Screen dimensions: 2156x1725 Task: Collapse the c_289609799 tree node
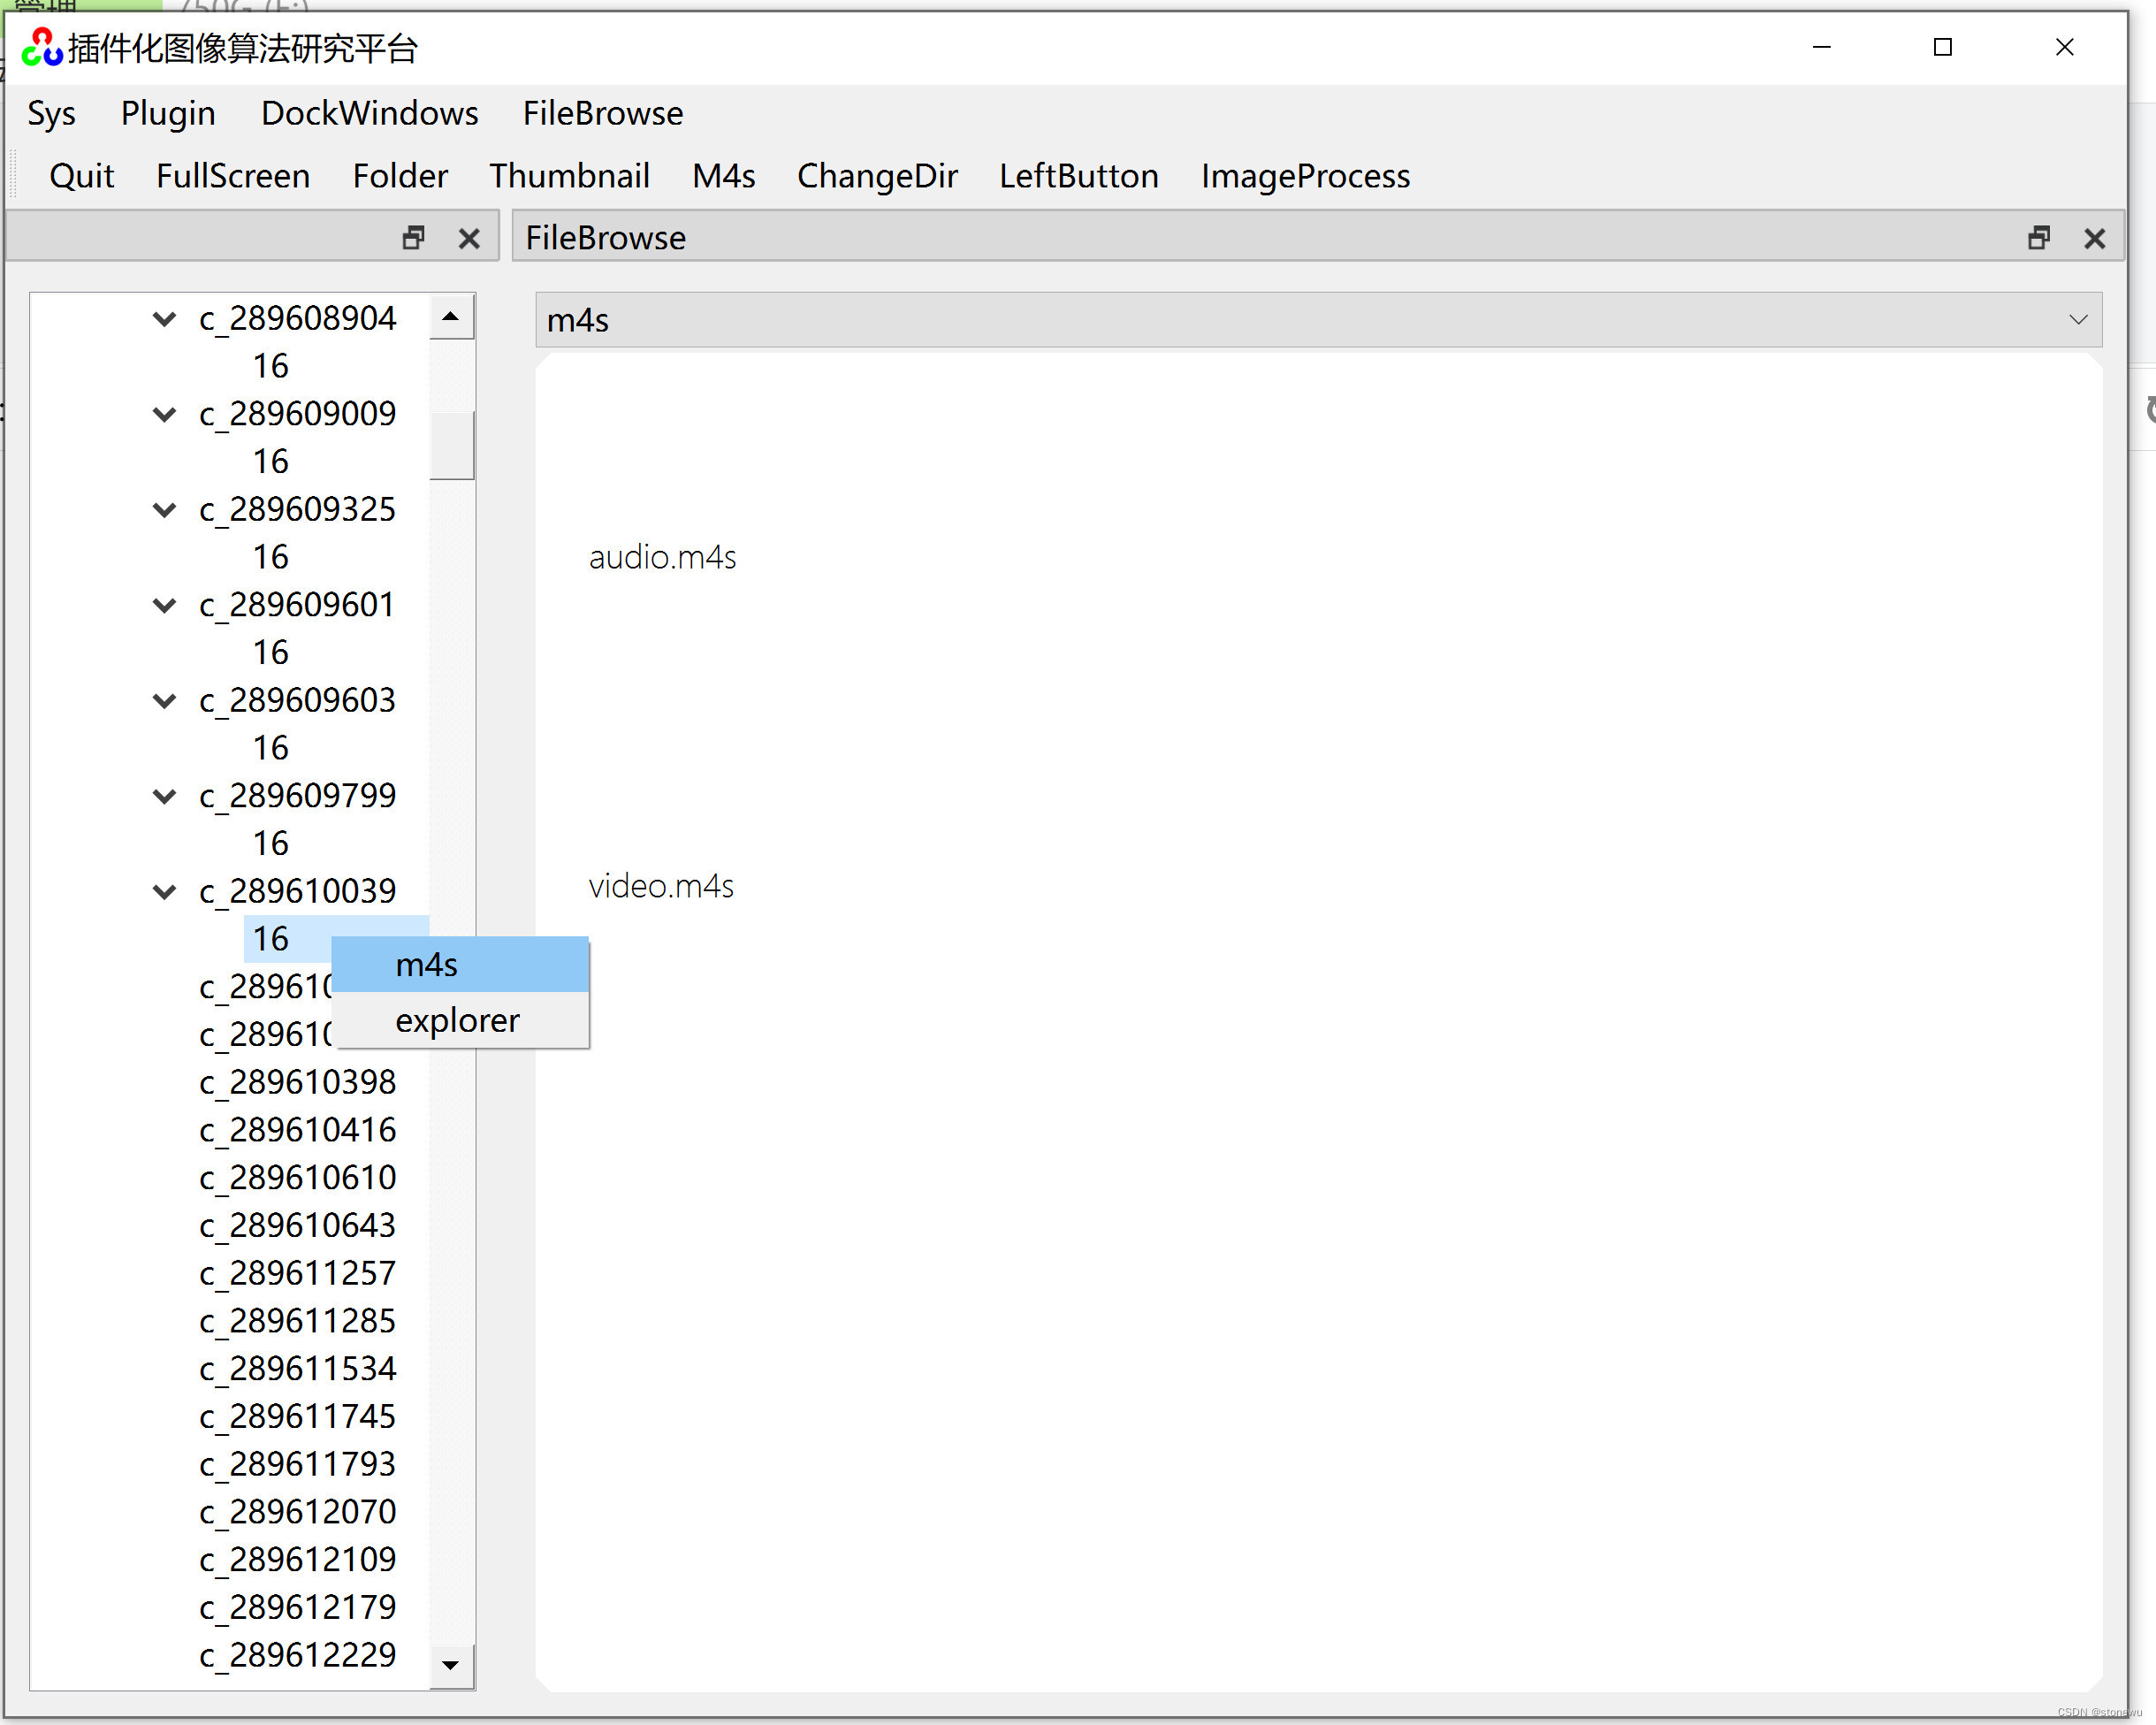tap(164, 796)
